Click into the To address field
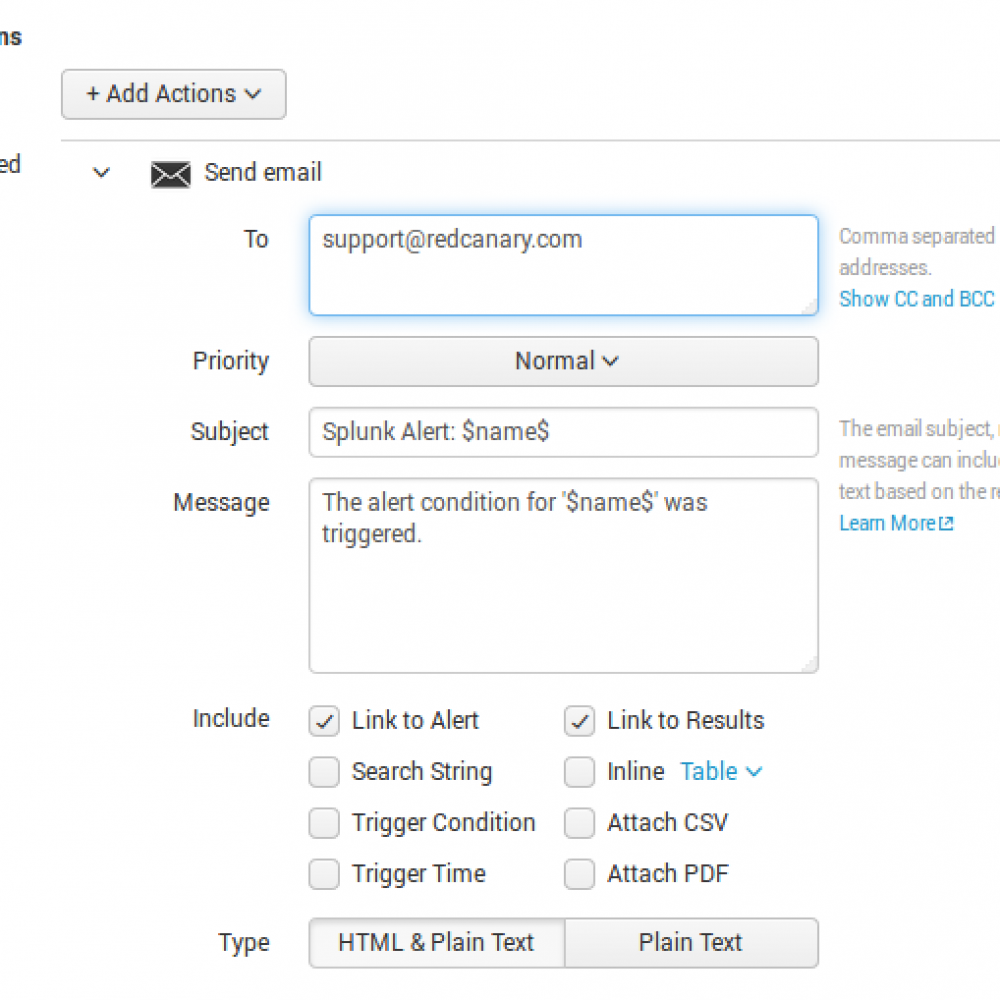The height and width of the screenshot is (1000, 1000). coord(563,265)
